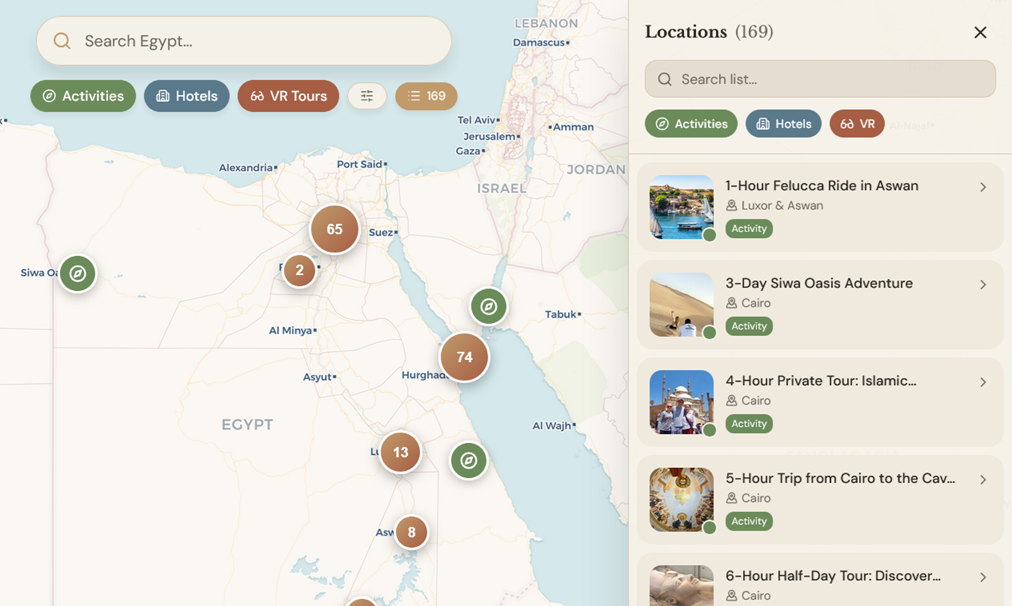Expand the 3-Day Siwa Oasis Adventure chevron
Viewport: 1012px width, 606px height.
click(x=983, y=285)
